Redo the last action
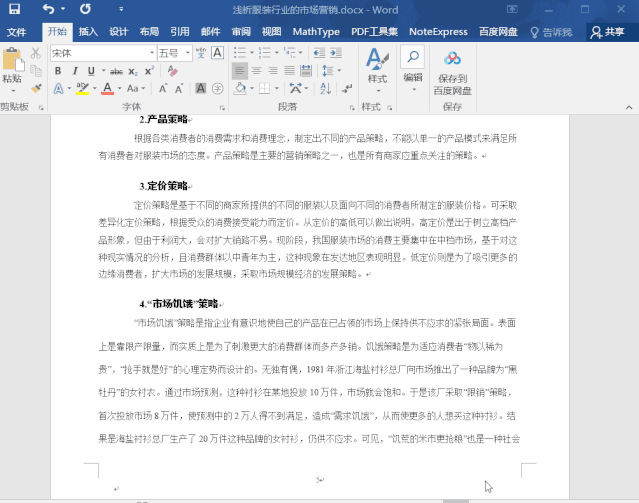Screen dimensions: 639x503 coord(85,9)
